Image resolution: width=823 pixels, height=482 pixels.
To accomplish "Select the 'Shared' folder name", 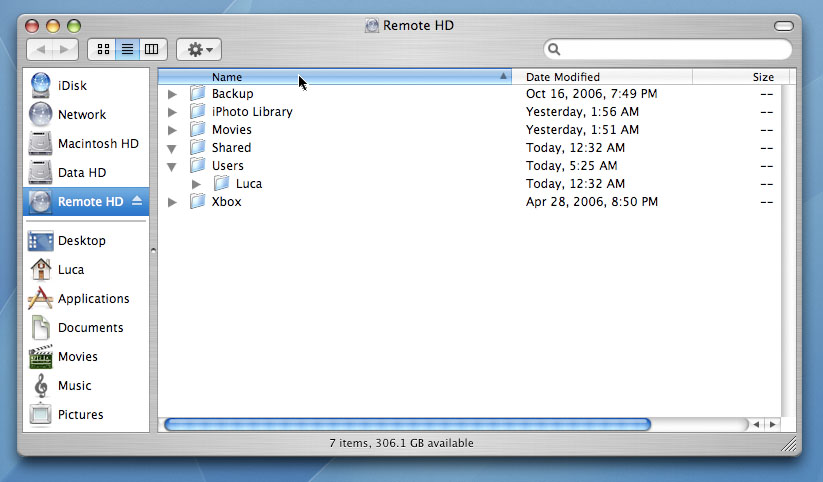I will [231, 148].
